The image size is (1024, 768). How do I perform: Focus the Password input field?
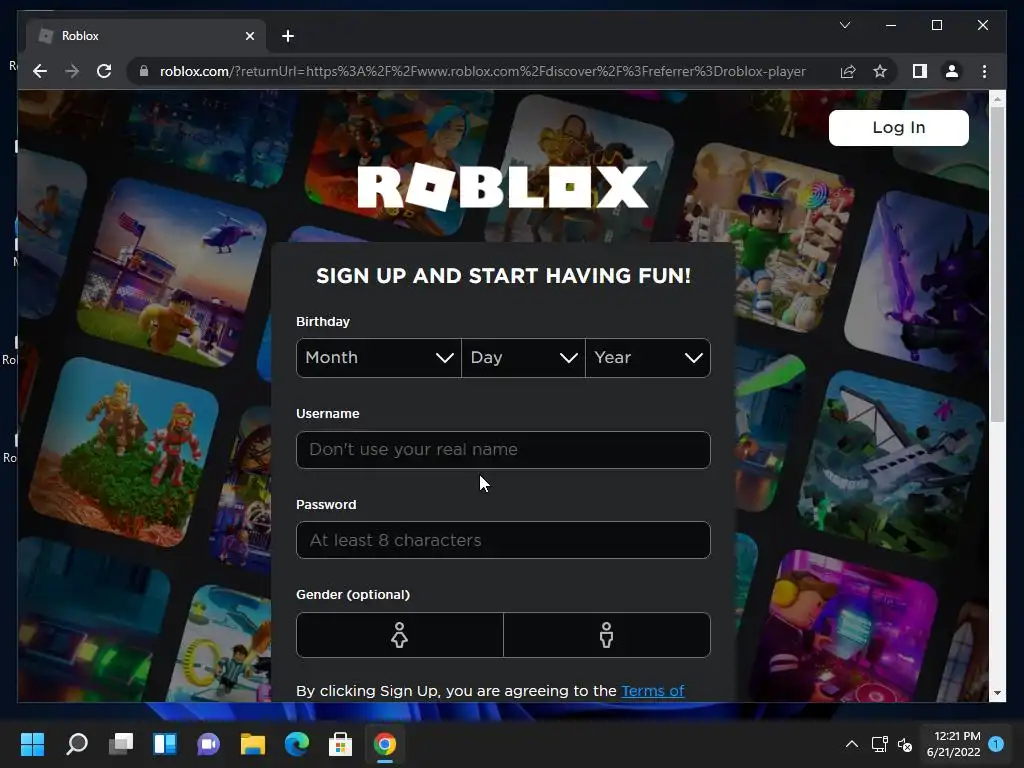click(x=503, y=540)
